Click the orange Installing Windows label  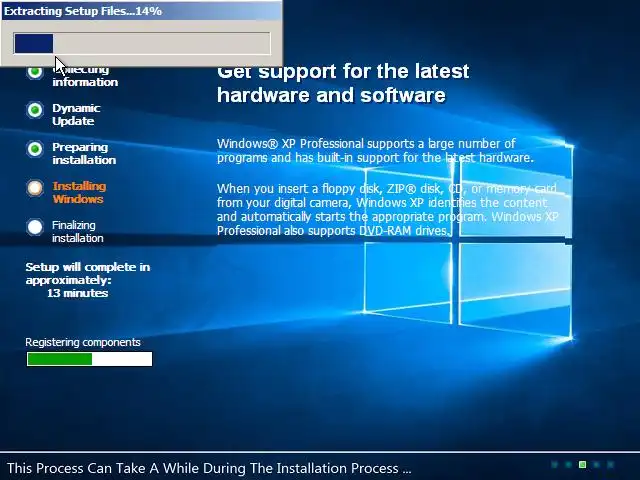(79, 193)
